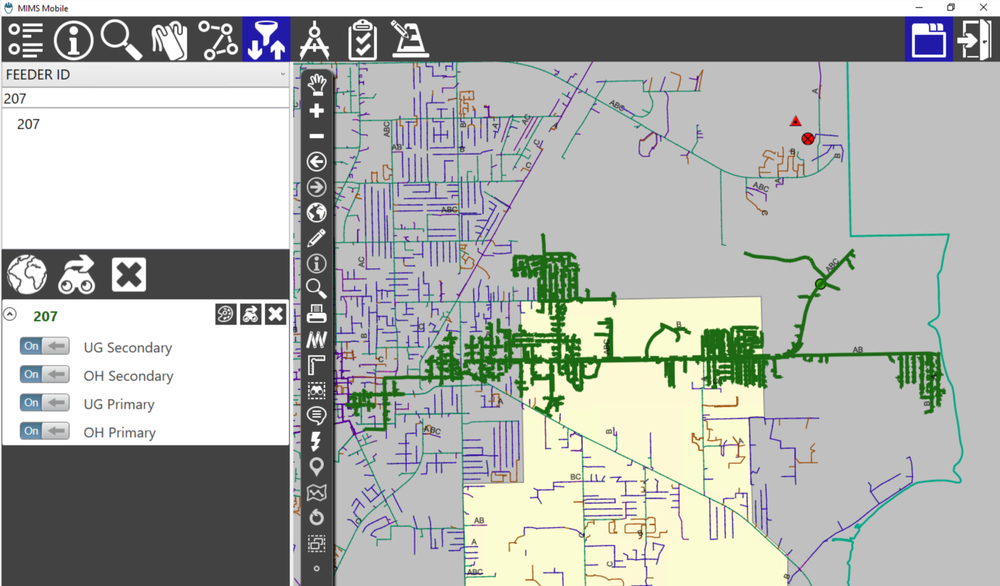Activate the Measure compass tool
Viewport: 1000px width, 586px height.
(x=314, y=40)
